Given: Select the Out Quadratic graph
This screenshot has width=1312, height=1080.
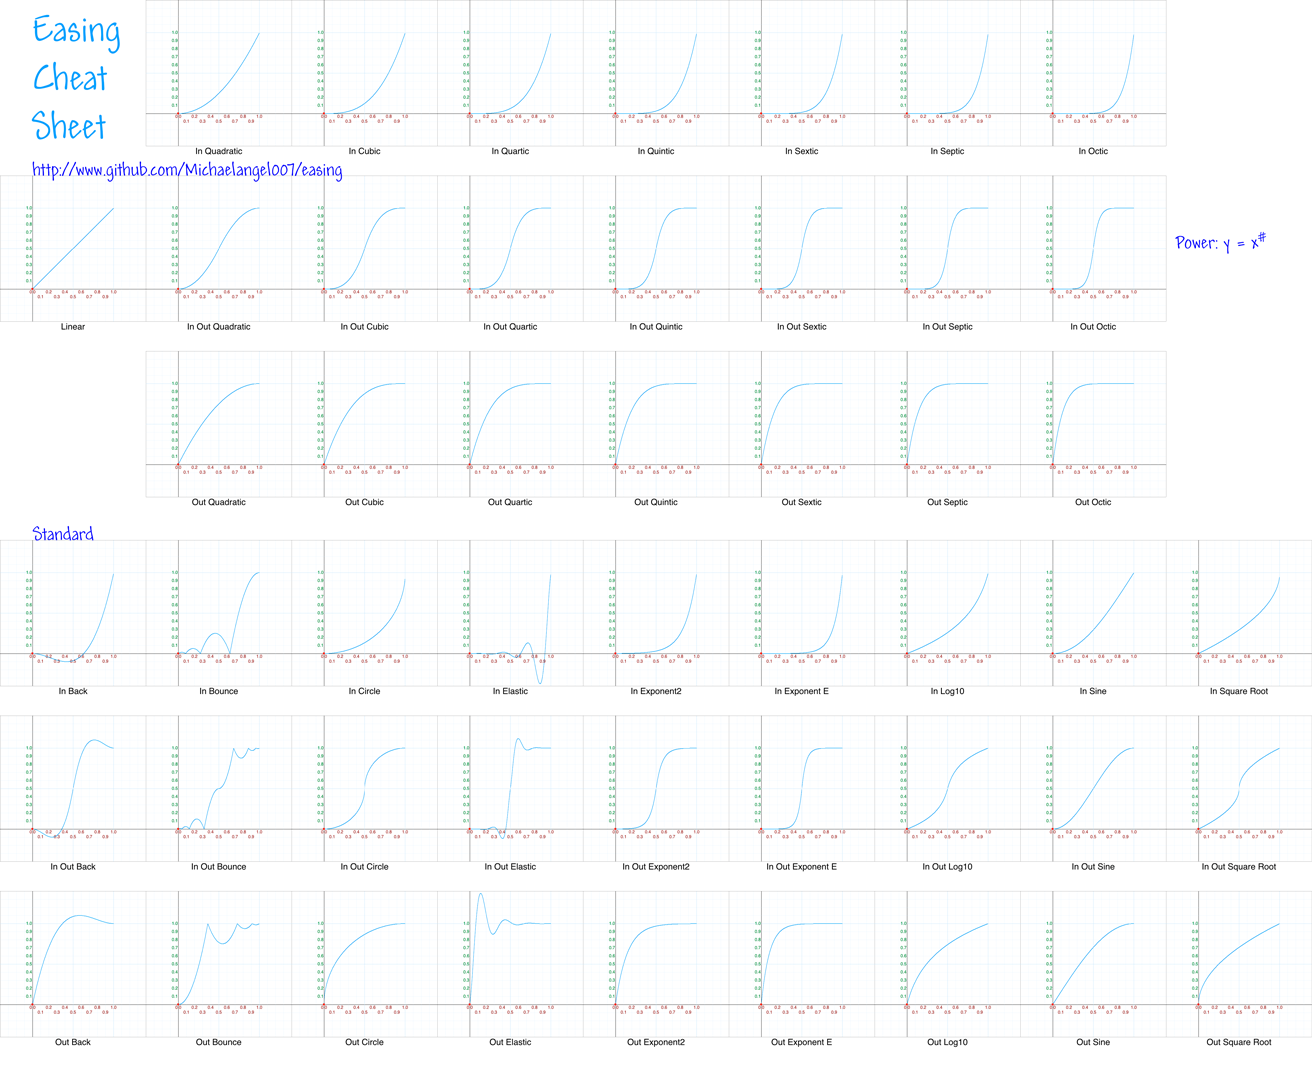Looking at the screenshot, I should (x=219, y=424).
